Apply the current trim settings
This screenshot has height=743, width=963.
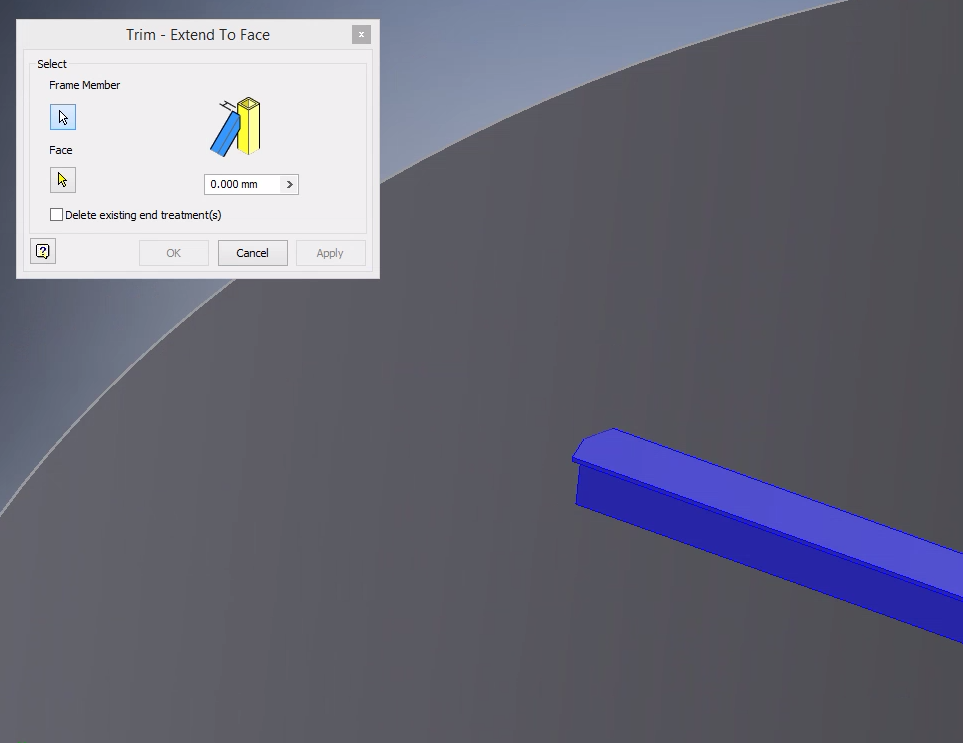[x=330, y=252]
